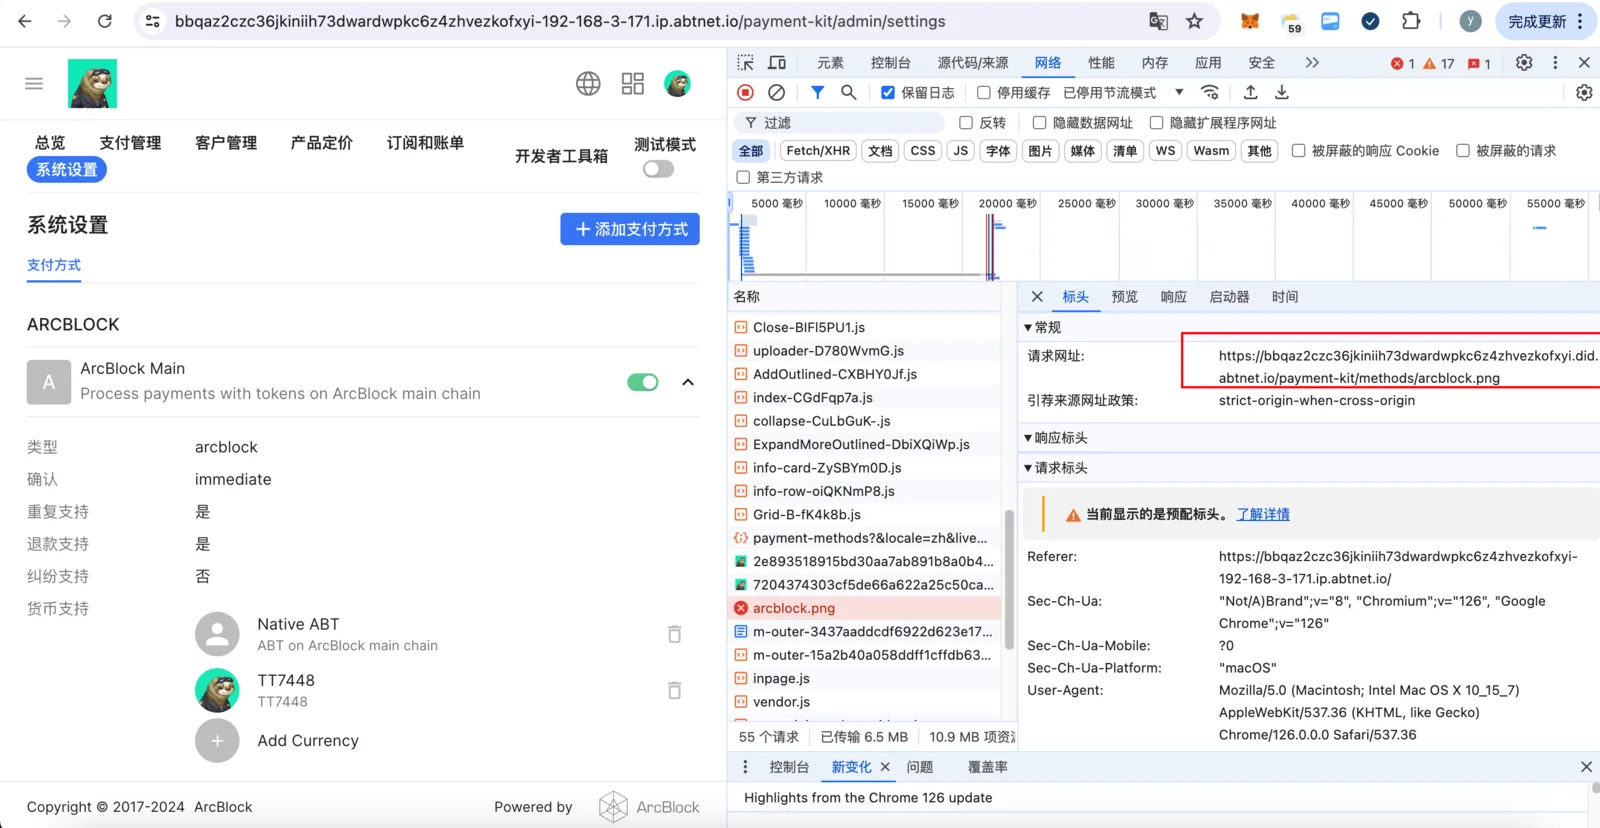
Task: Open the DevTools three-dot menu
Action: 1555,63
